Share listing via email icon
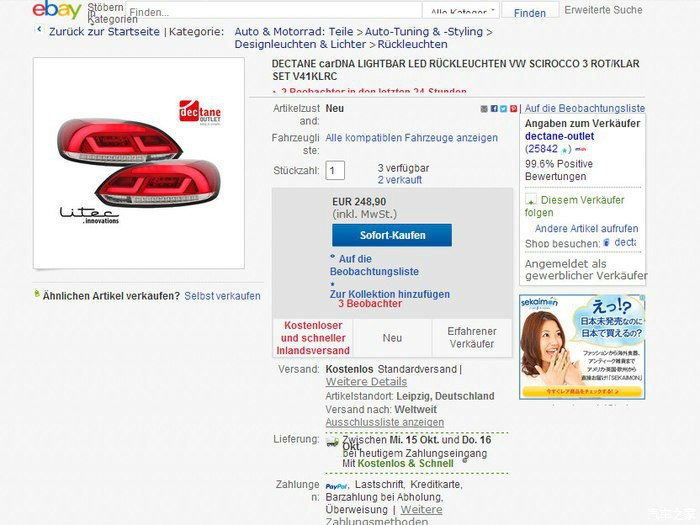 [484, 108]
